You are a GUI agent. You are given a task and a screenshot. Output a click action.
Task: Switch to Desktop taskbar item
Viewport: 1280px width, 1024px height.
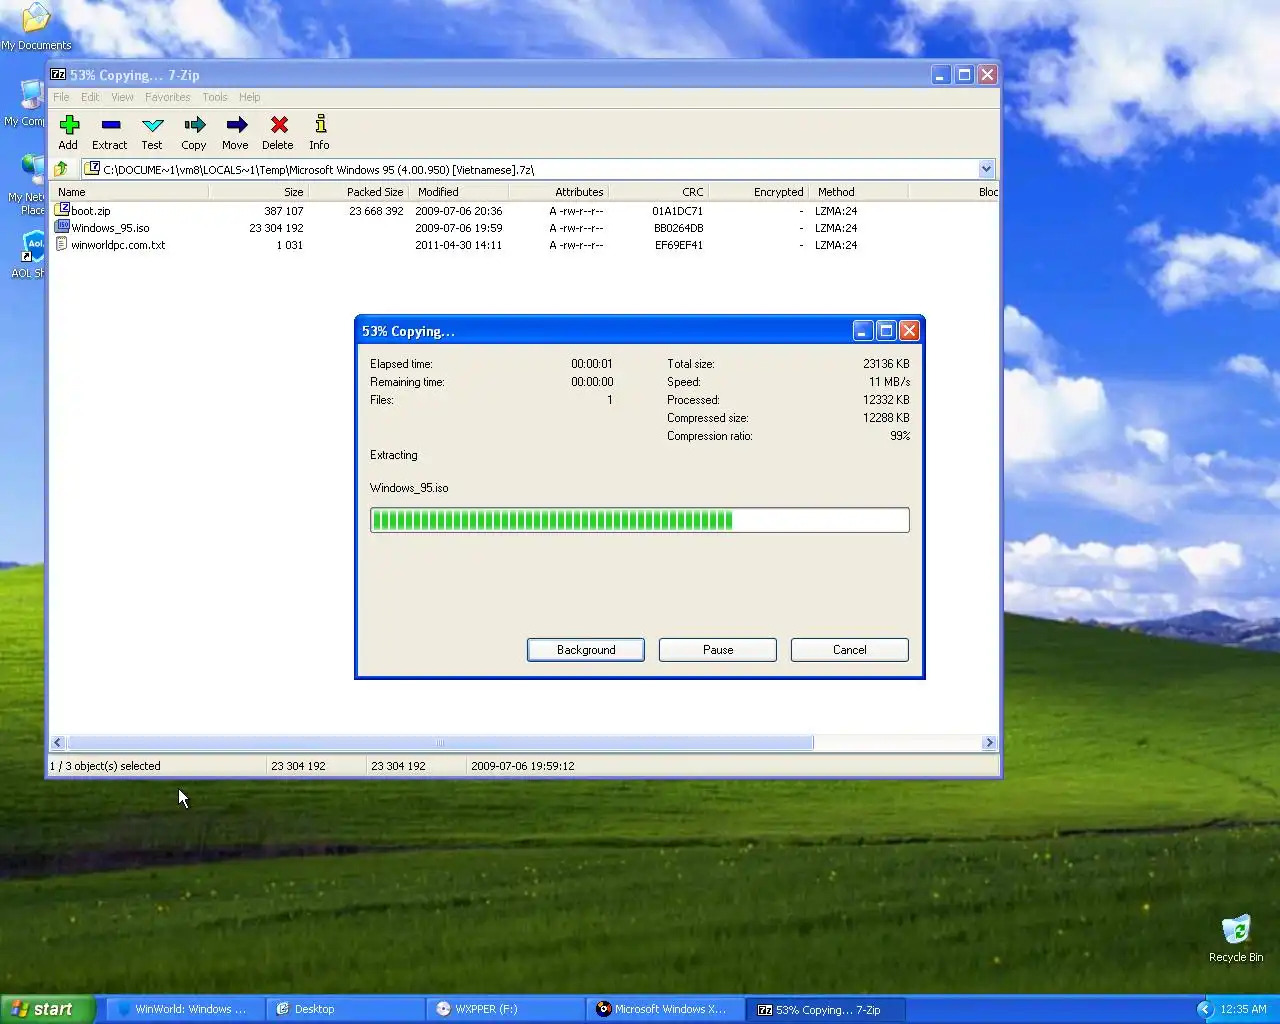pyautogui.click(x=345, y=1009)
